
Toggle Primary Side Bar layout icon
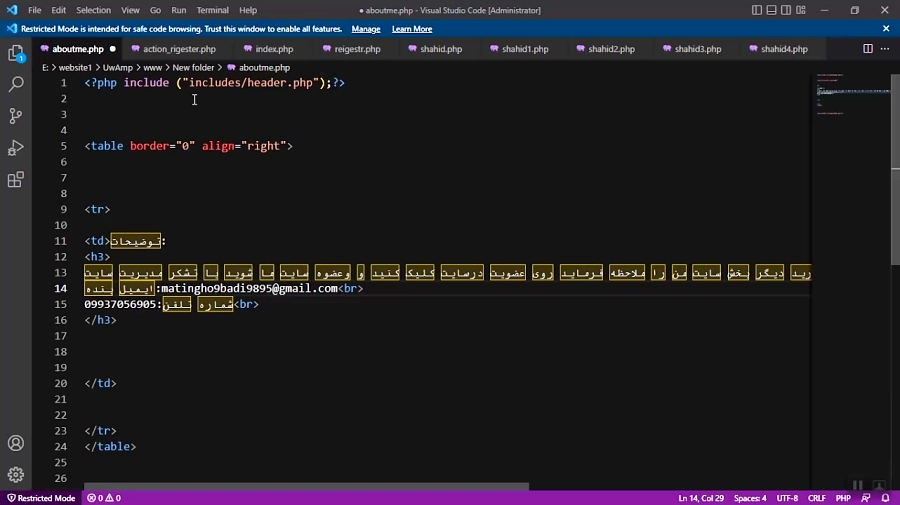tap(757, 10)
